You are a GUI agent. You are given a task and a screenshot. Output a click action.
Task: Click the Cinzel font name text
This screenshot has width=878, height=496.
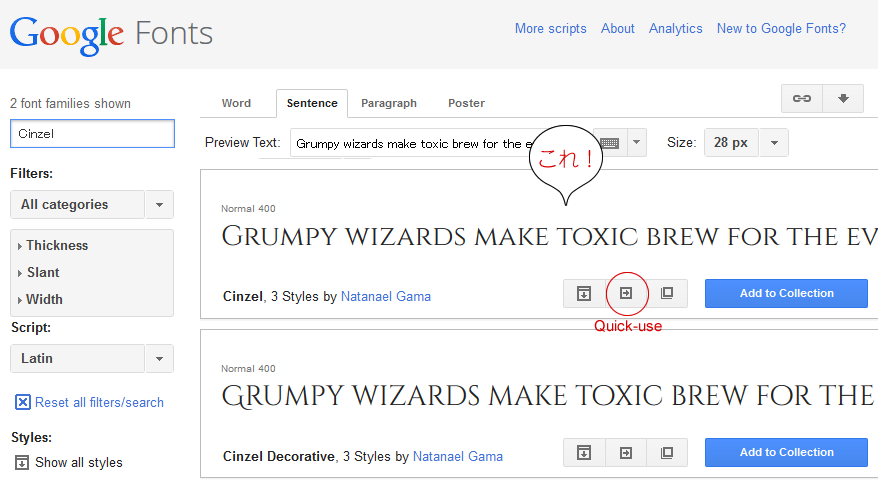pyautogui.click(x=243, y=297)
